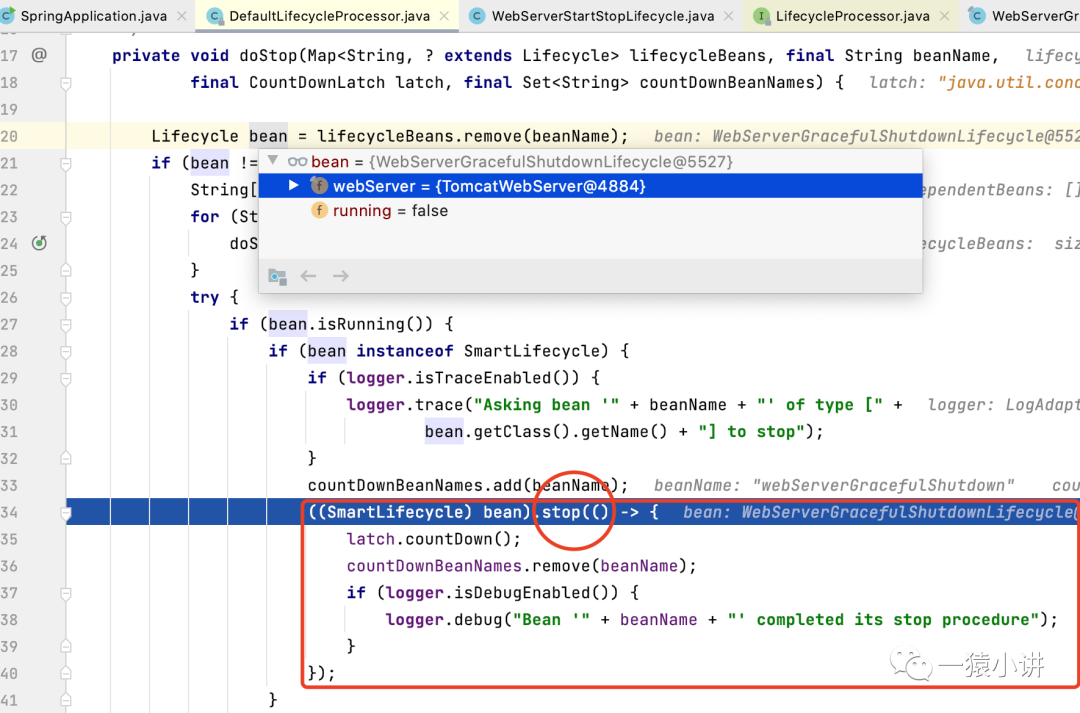Click the class icon on WebServerStartStopLifecycle tab
1080x713 pixels.
point(477,16)
